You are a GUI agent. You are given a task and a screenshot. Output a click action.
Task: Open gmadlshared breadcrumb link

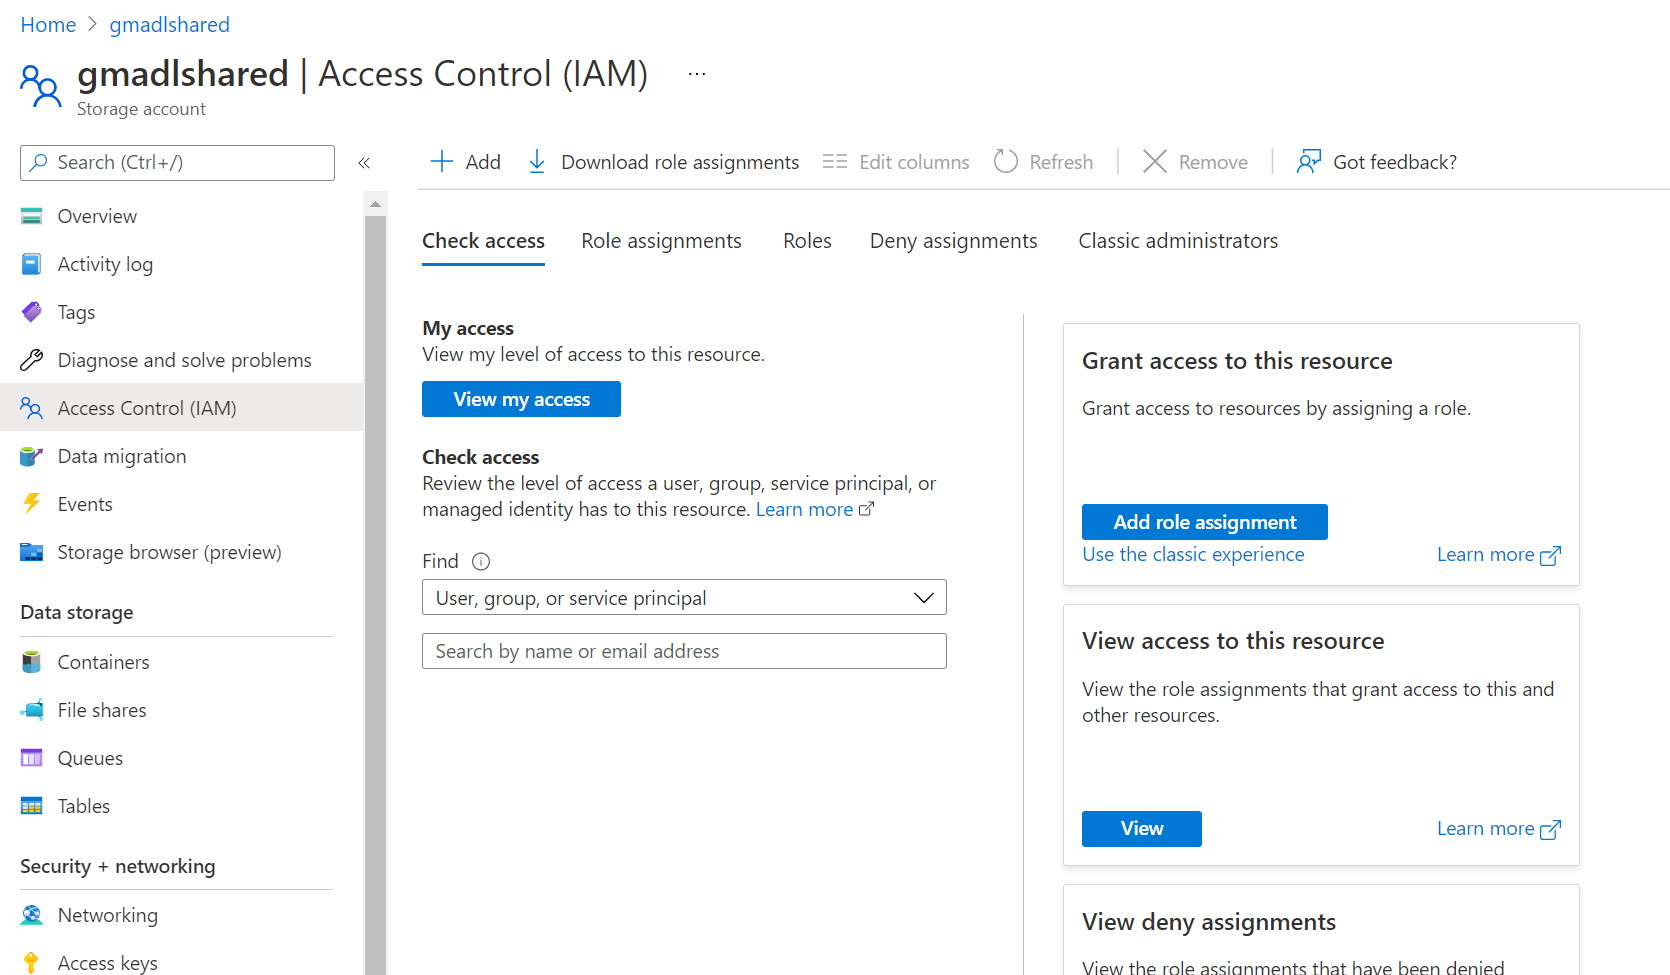pos(169,24)
